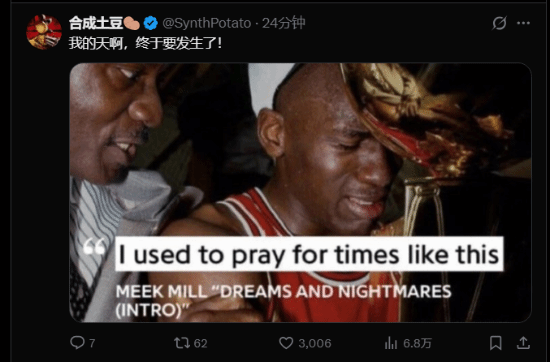Click the blue verified badge
Screen dimensions: 550x362
click(x=150, y=23)
